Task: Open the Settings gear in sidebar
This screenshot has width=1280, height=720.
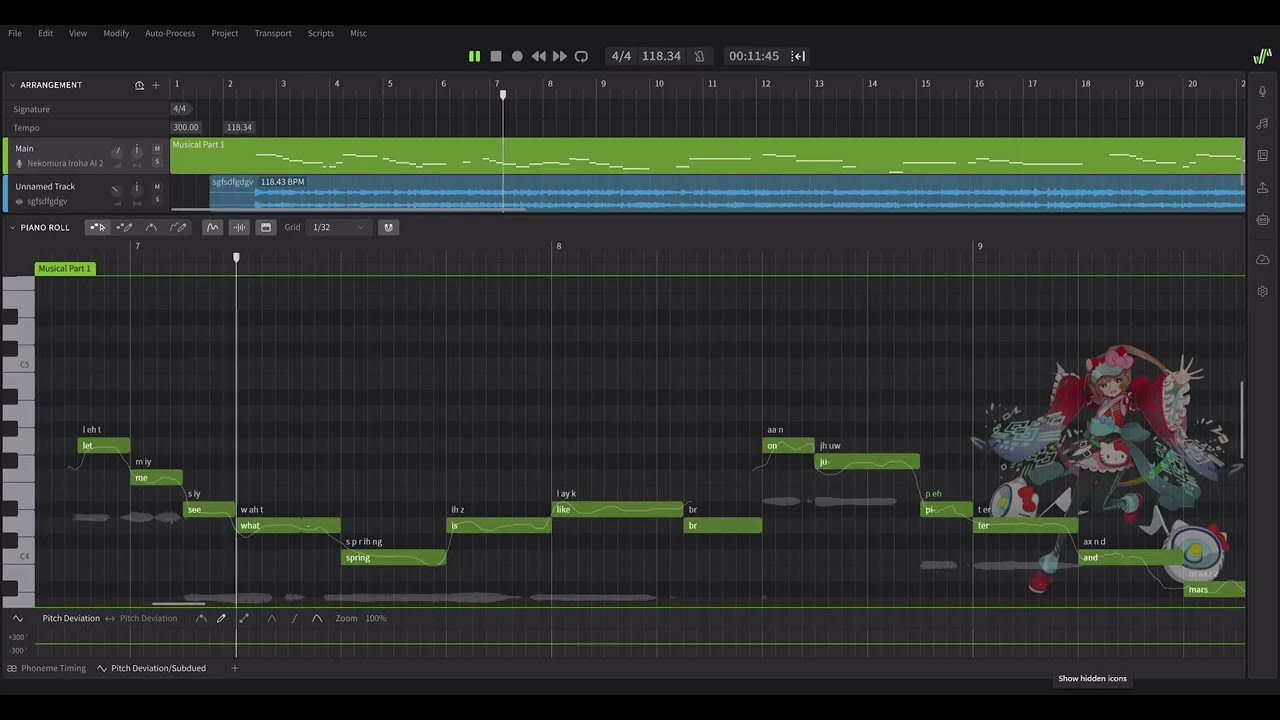Action: click(x=1263, y=291)
